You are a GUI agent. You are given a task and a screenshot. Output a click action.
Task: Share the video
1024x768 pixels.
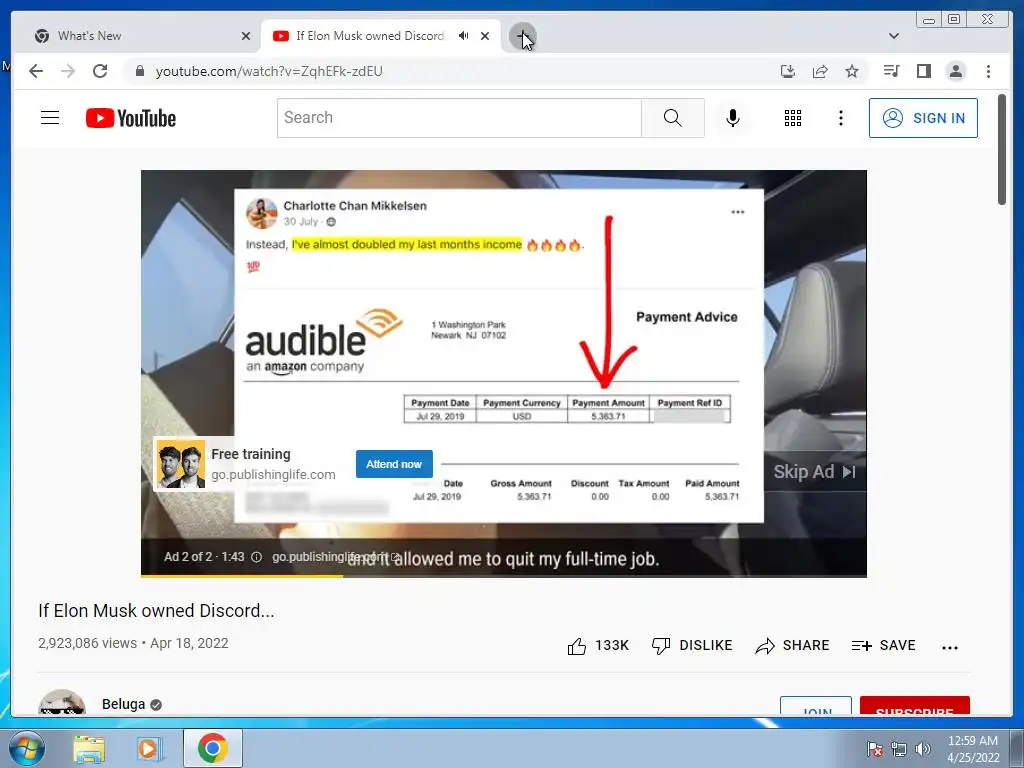pos(792,646)
